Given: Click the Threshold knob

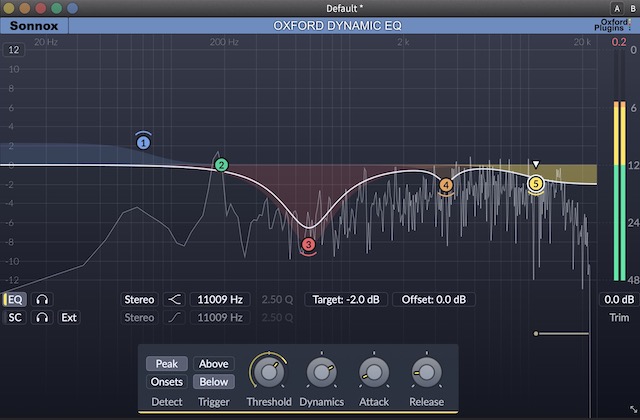Looking at the screenshot, I should pos(268,373).
